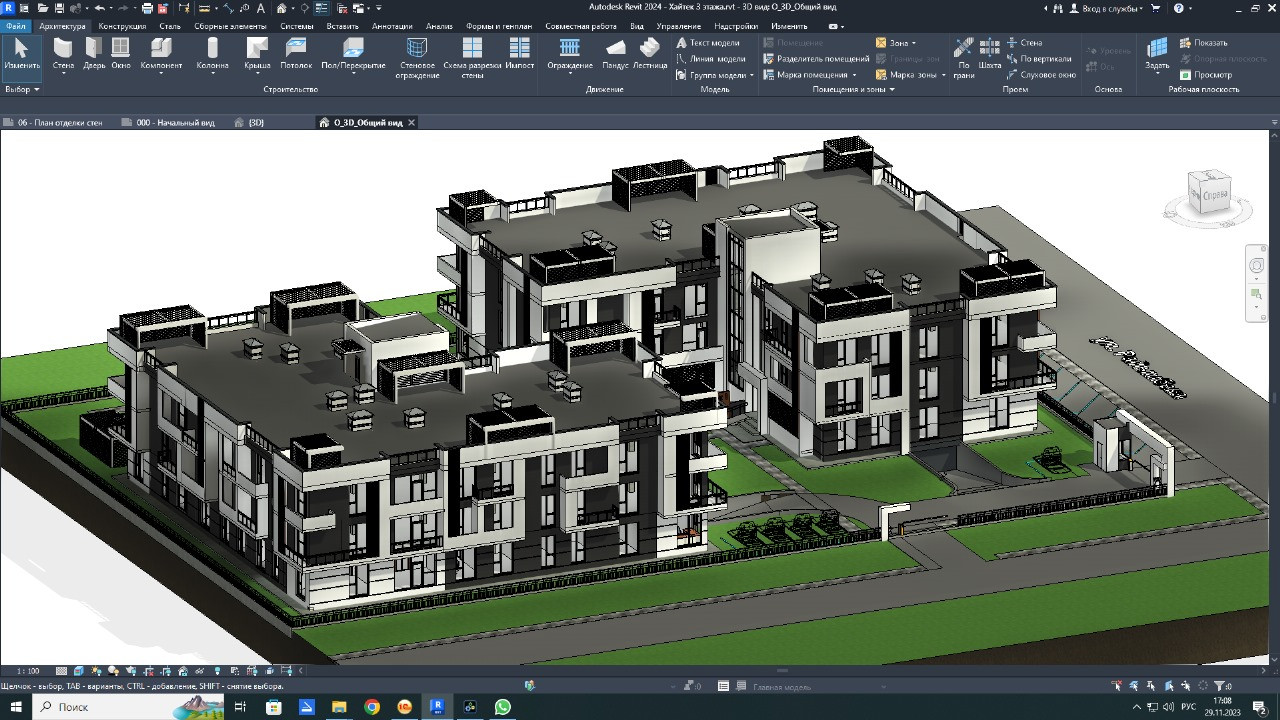The image size is (1280, 720).
Task: Pick the Колонна (Column) tool
Action: tap(212, 55)
